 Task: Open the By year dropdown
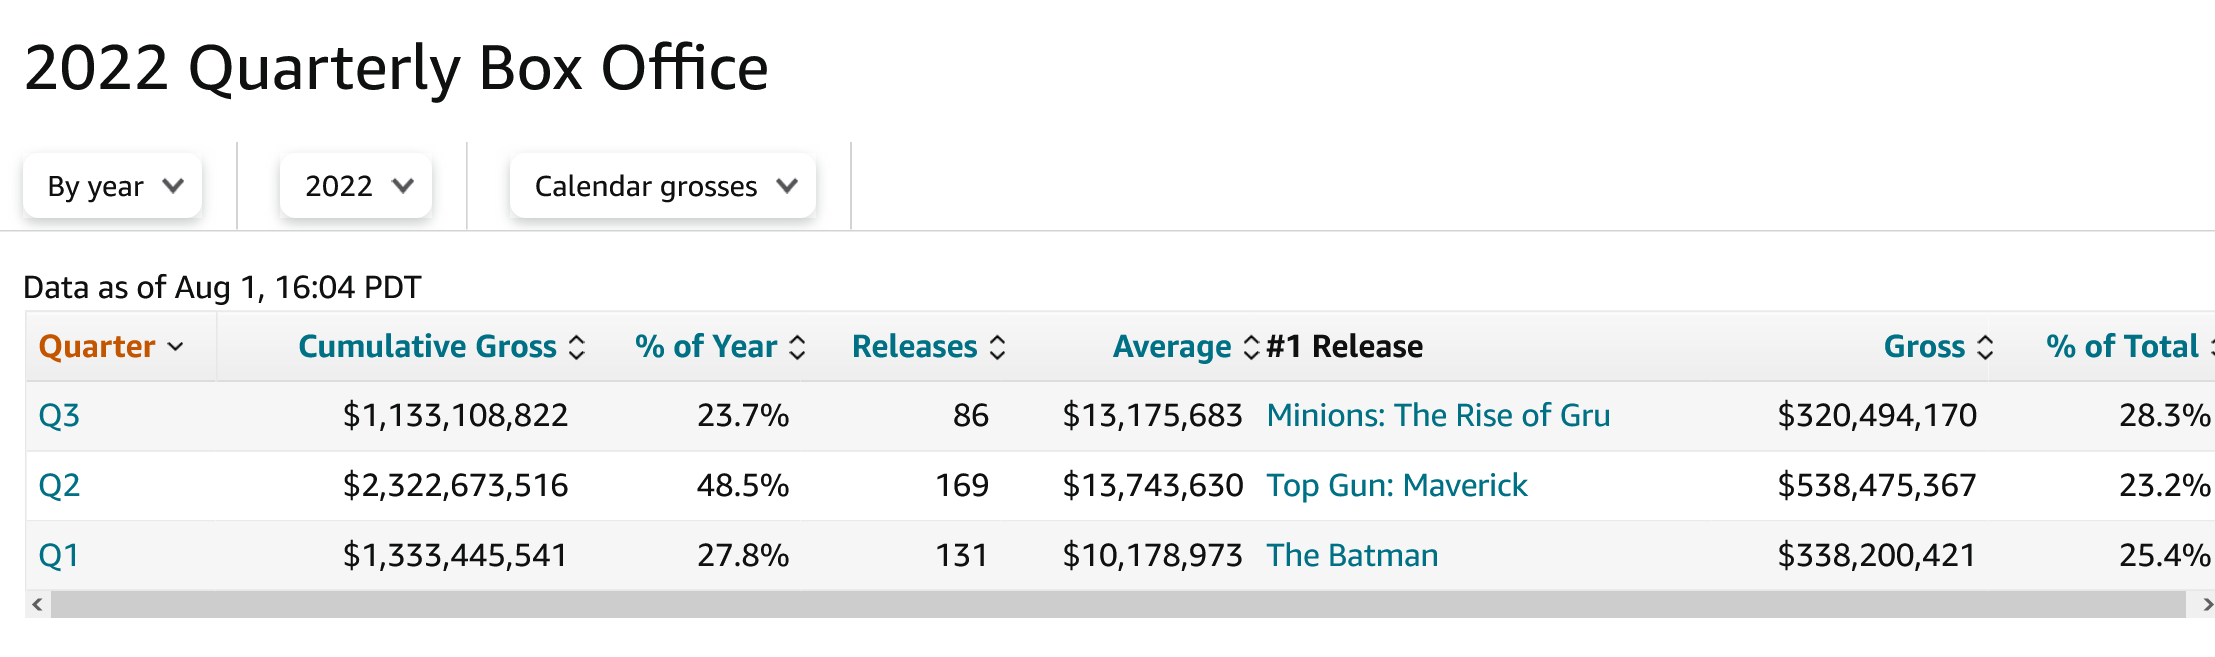113,186
